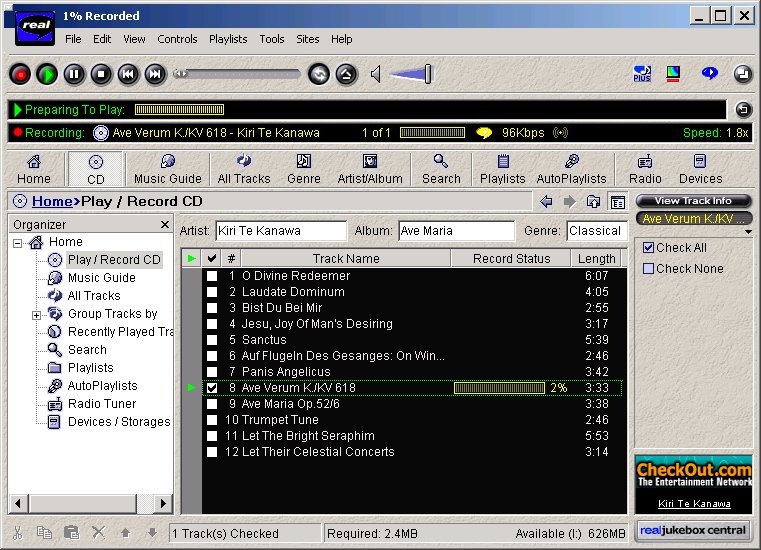Open the Controls menu
Screen dimensions: 761x550
177,39
